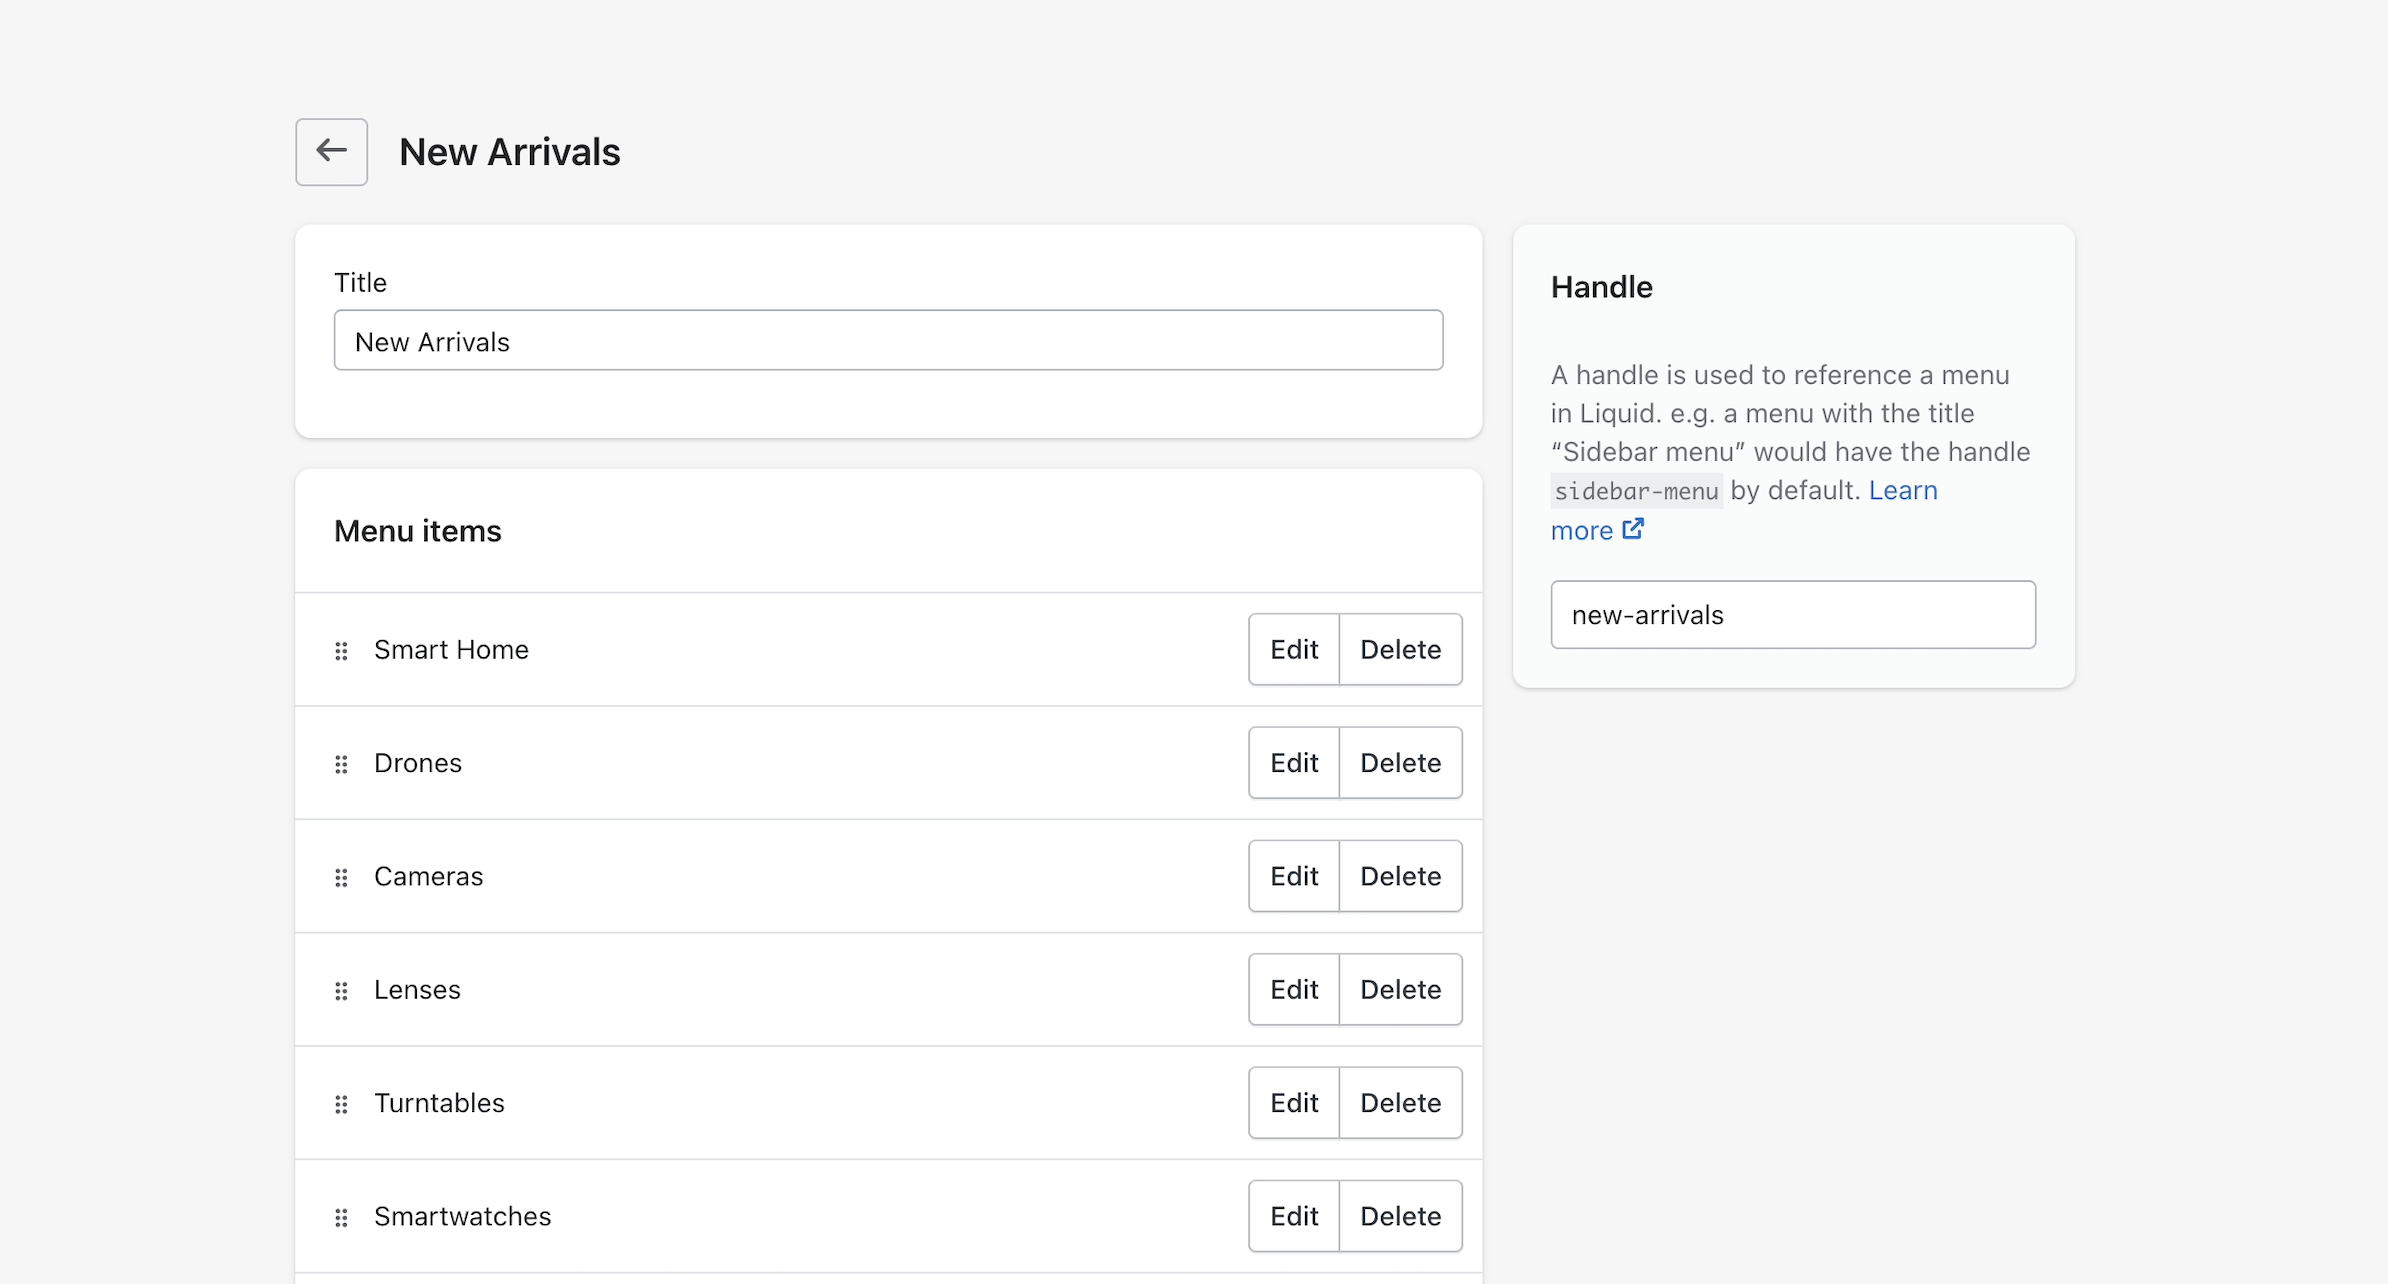
Task: Grab the drag handle beside Turntables
Action: [341, 1104]
